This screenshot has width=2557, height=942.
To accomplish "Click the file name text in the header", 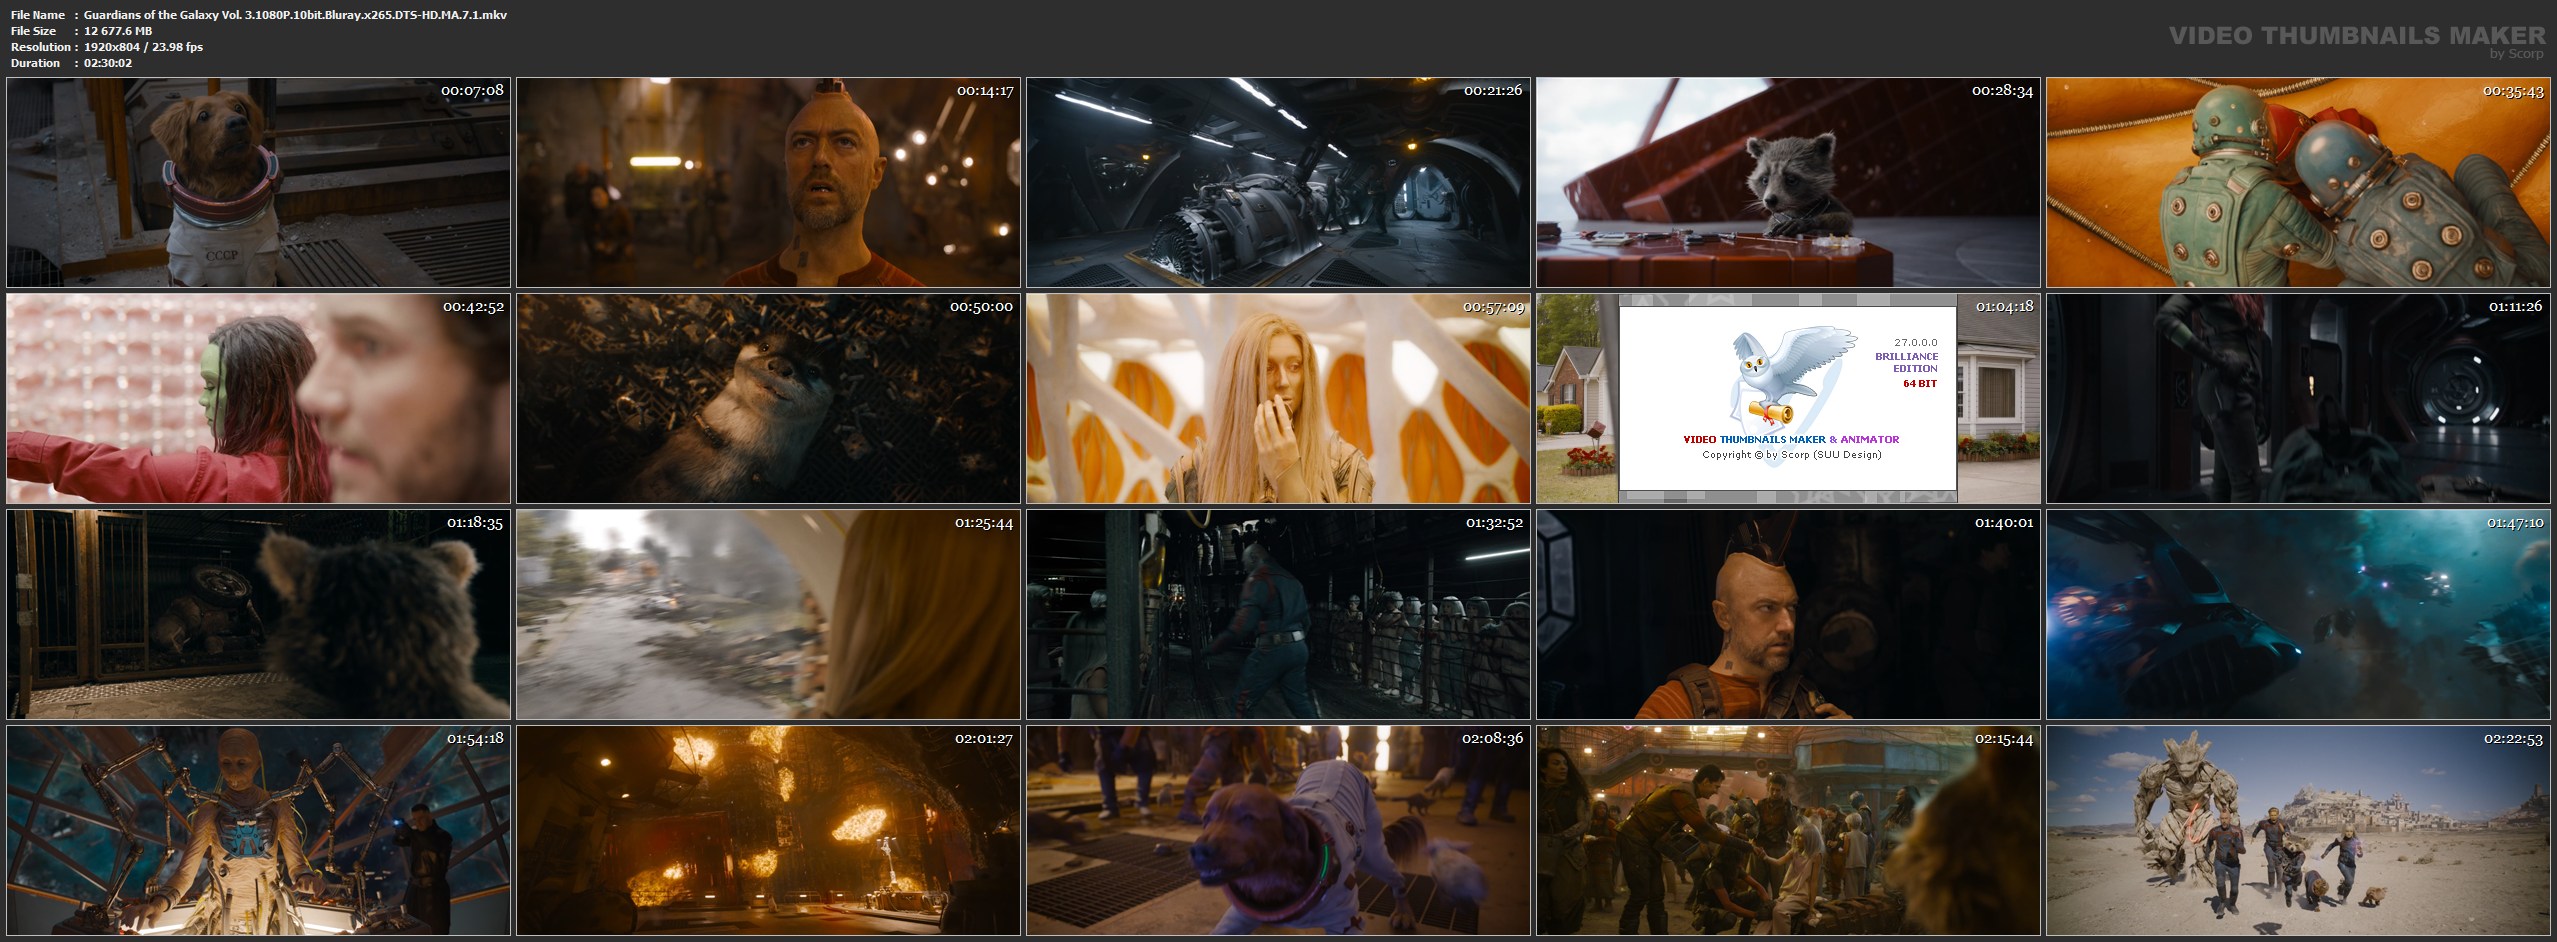I will click(295, 15).
